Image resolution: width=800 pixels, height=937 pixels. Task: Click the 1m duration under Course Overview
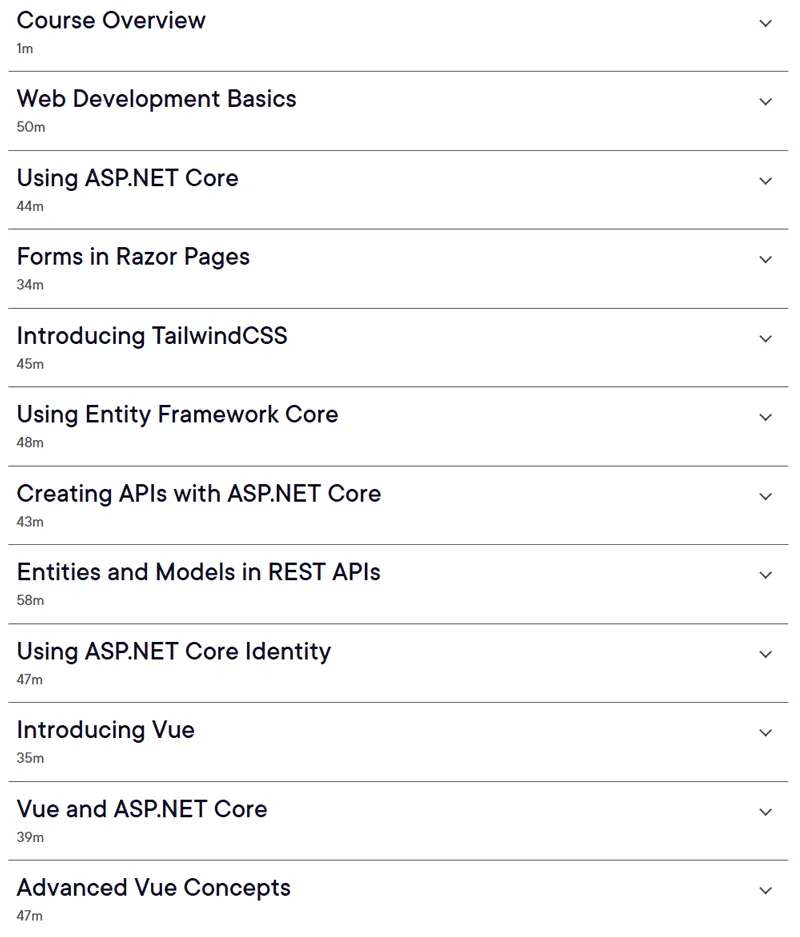pyautogui.click(x=25, y=48)
